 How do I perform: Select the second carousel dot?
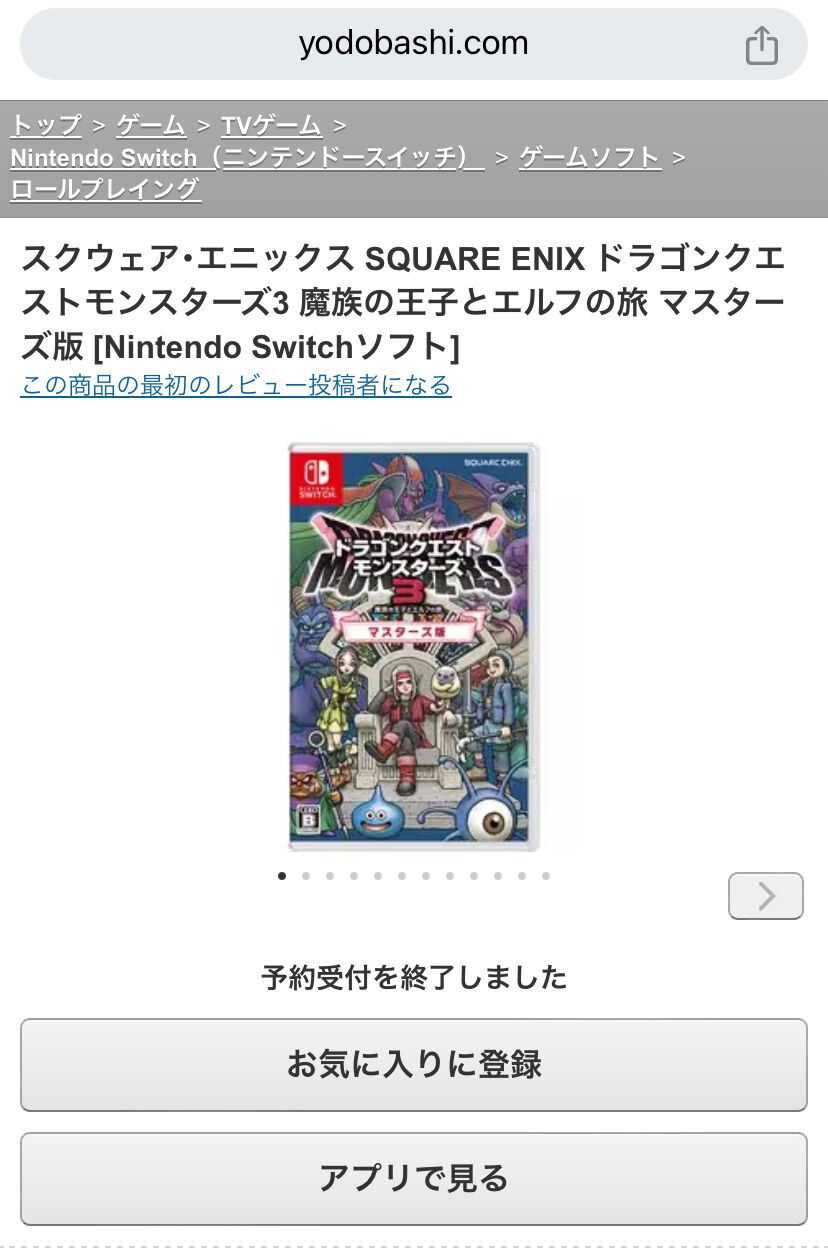tap(306, 876)
